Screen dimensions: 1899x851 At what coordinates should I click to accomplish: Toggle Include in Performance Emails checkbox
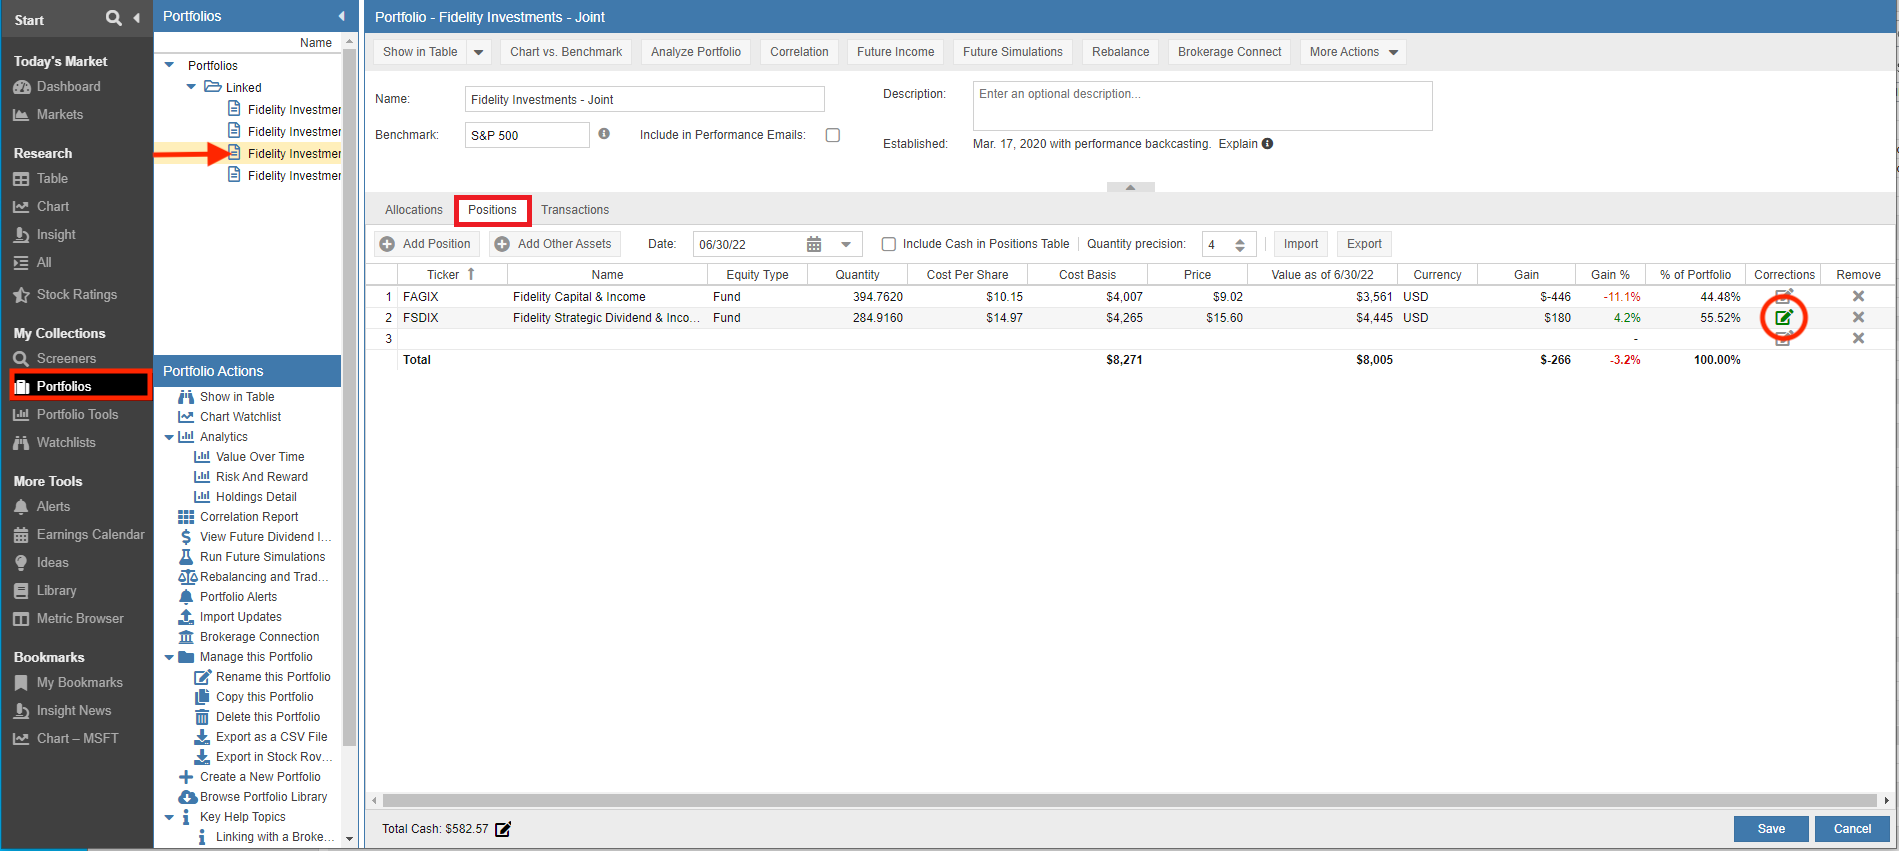click(x=832, y=135)
